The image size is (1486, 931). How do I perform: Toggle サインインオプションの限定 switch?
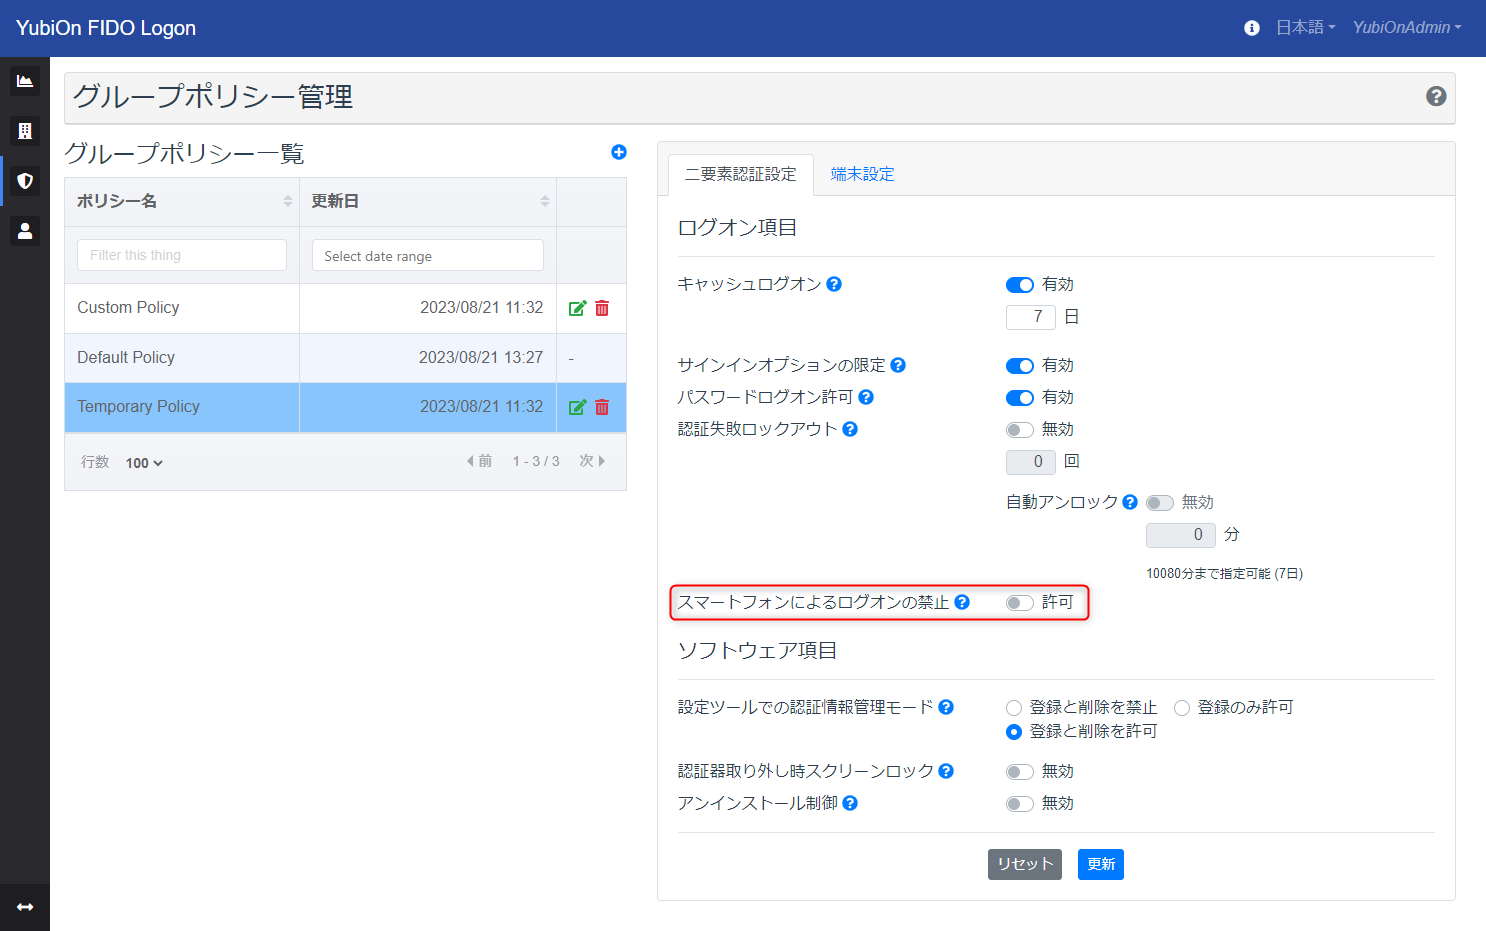coord(1020,366)
